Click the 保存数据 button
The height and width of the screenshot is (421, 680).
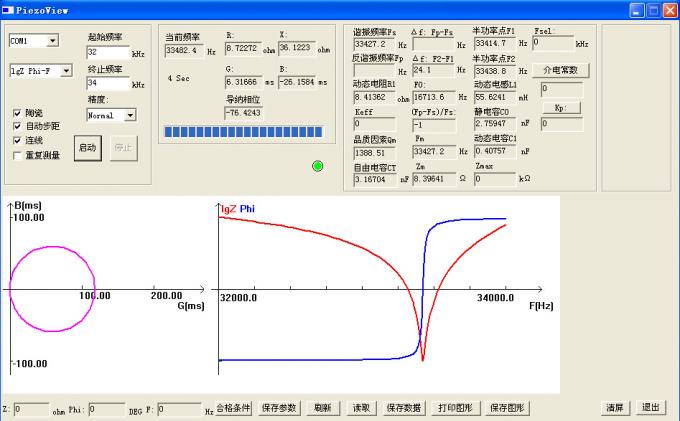click(x=404, y=408)
